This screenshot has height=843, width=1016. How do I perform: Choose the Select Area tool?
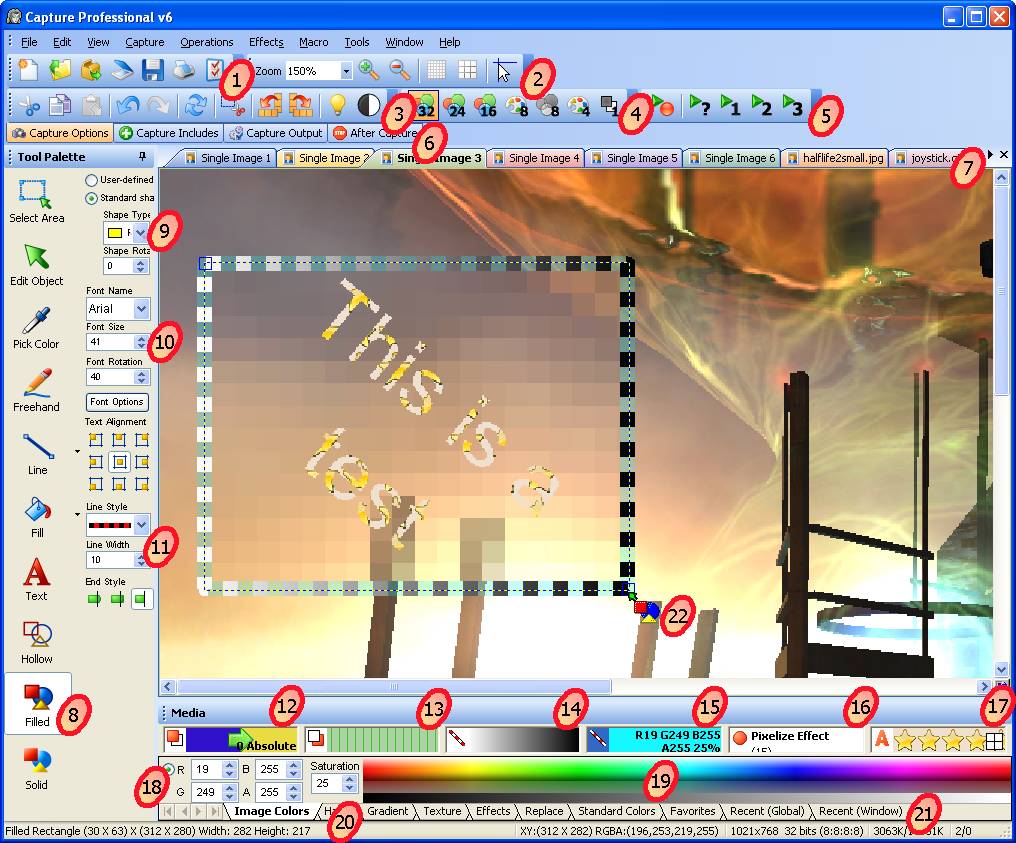[x=36, y=202]
